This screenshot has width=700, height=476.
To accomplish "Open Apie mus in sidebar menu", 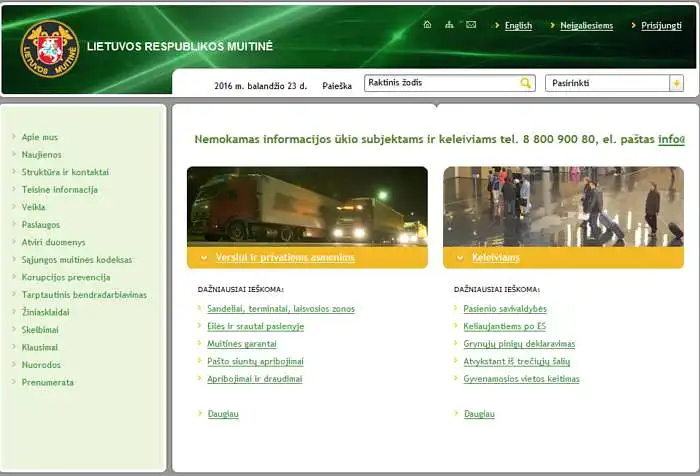I will click(x=40, y=138).
